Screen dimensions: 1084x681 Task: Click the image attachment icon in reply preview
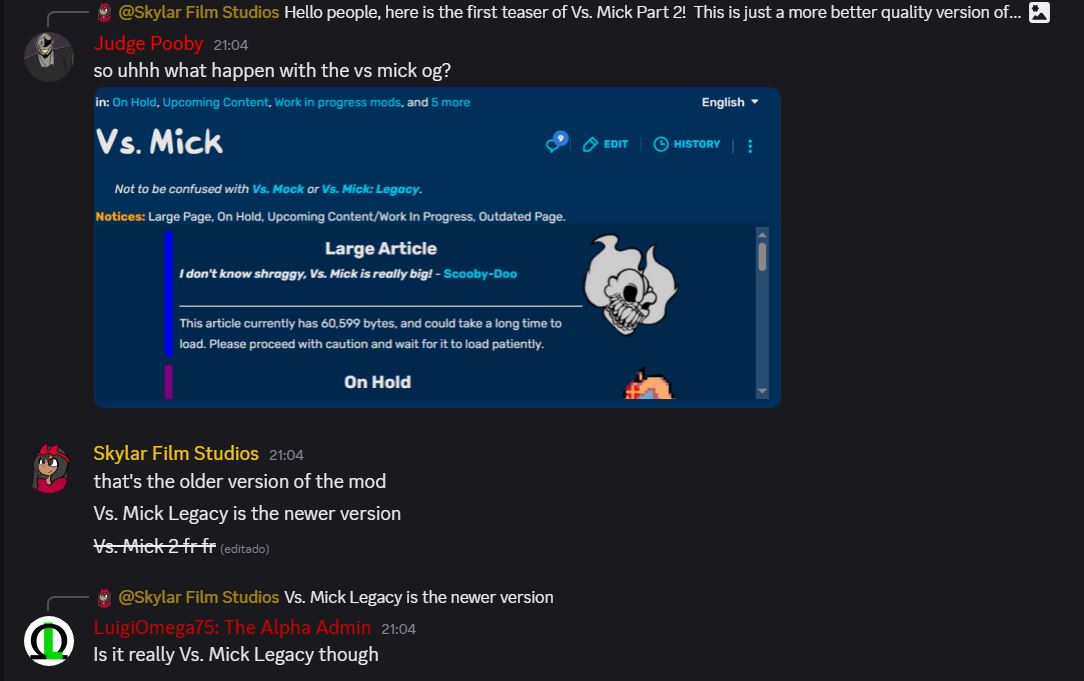[x=1039, y=12]
